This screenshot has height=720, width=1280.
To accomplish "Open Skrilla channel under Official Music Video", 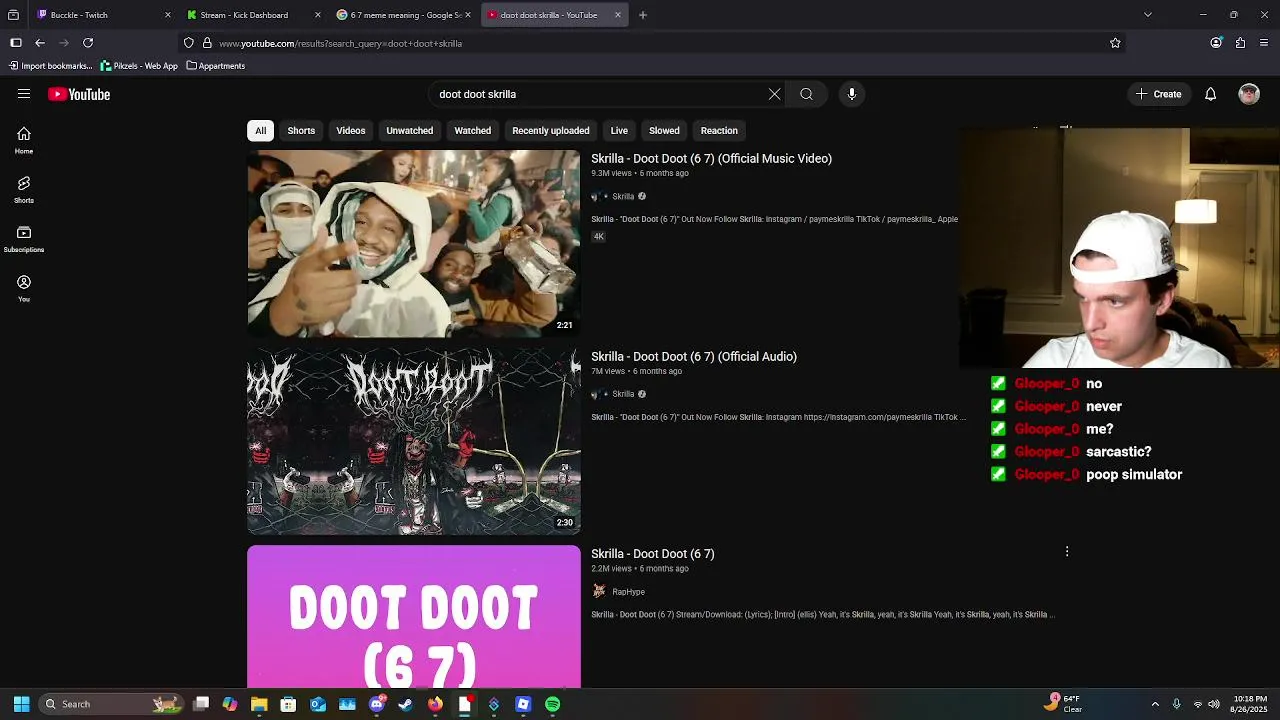I will pyautogui.click(x=623, y=197).
